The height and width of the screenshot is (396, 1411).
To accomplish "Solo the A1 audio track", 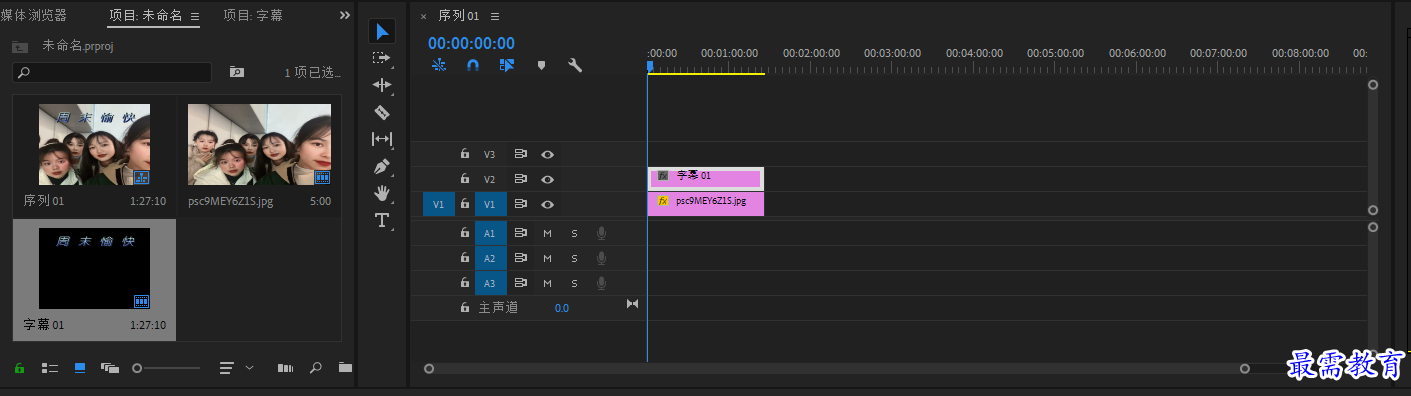I will [x=574, y=233].
